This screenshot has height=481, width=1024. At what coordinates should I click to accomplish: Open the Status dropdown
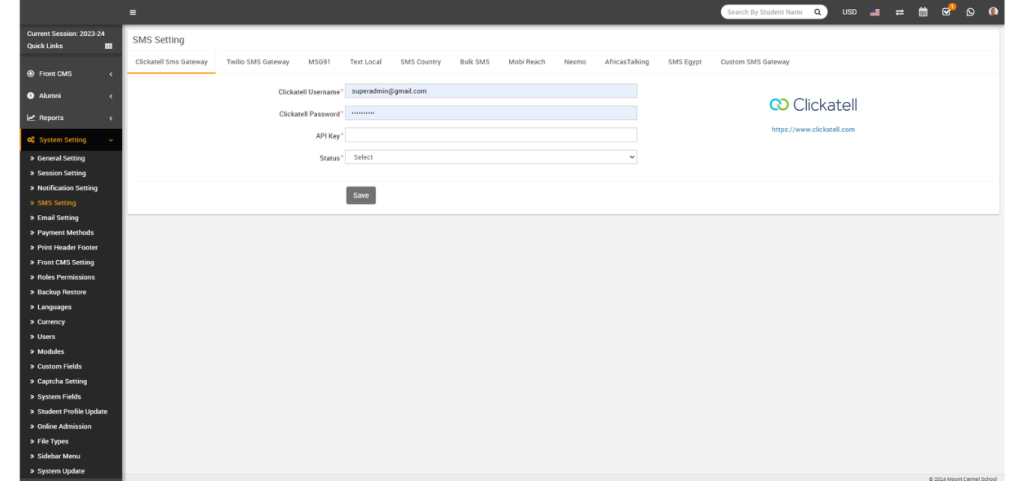point(490,157)
